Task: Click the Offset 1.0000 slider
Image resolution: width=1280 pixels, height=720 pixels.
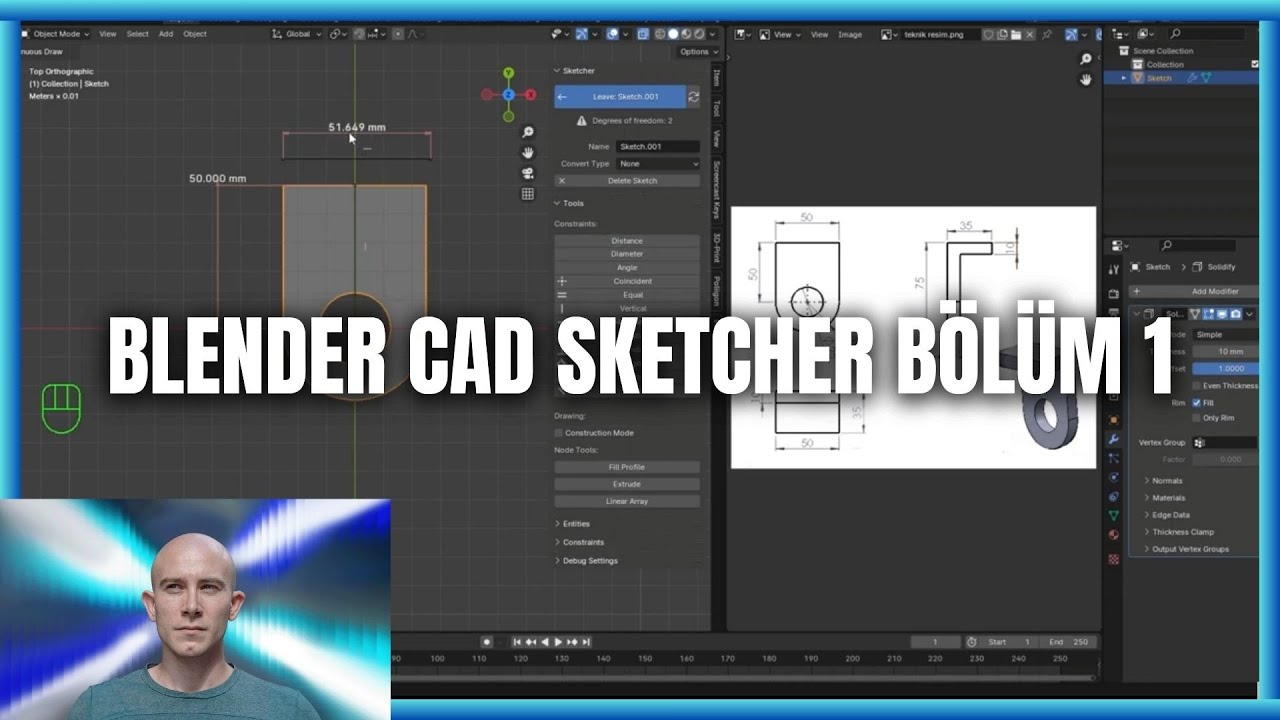Action: [x=1225, y=368]
